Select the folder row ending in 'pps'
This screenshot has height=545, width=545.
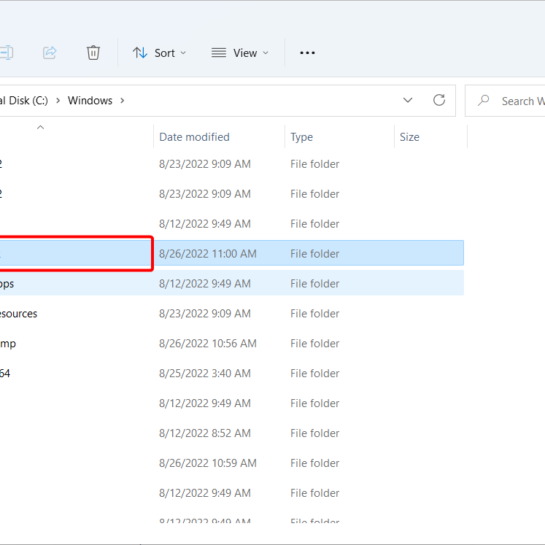(232, 283)
